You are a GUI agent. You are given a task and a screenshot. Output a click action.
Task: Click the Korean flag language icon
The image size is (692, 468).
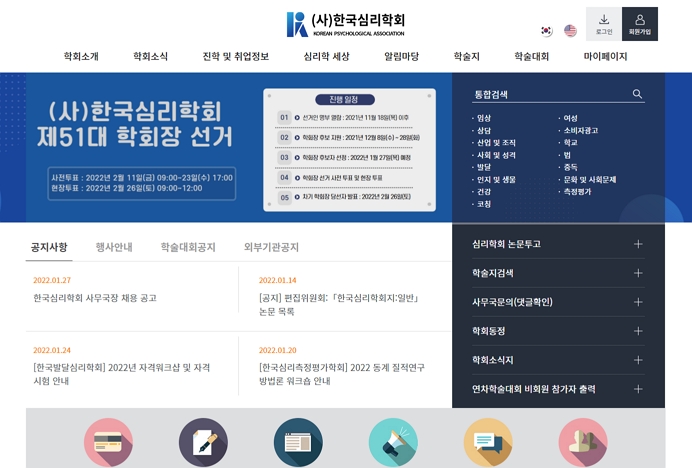pyautogui.click(x=546, y=31)
